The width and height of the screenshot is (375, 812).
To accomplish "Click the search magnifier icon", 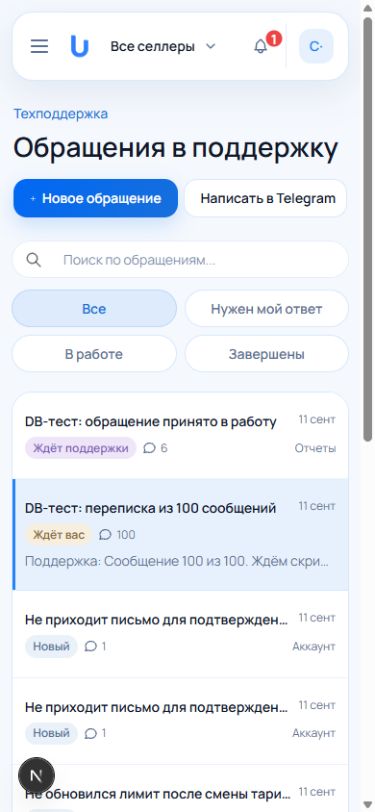I will tap(34, 260).
